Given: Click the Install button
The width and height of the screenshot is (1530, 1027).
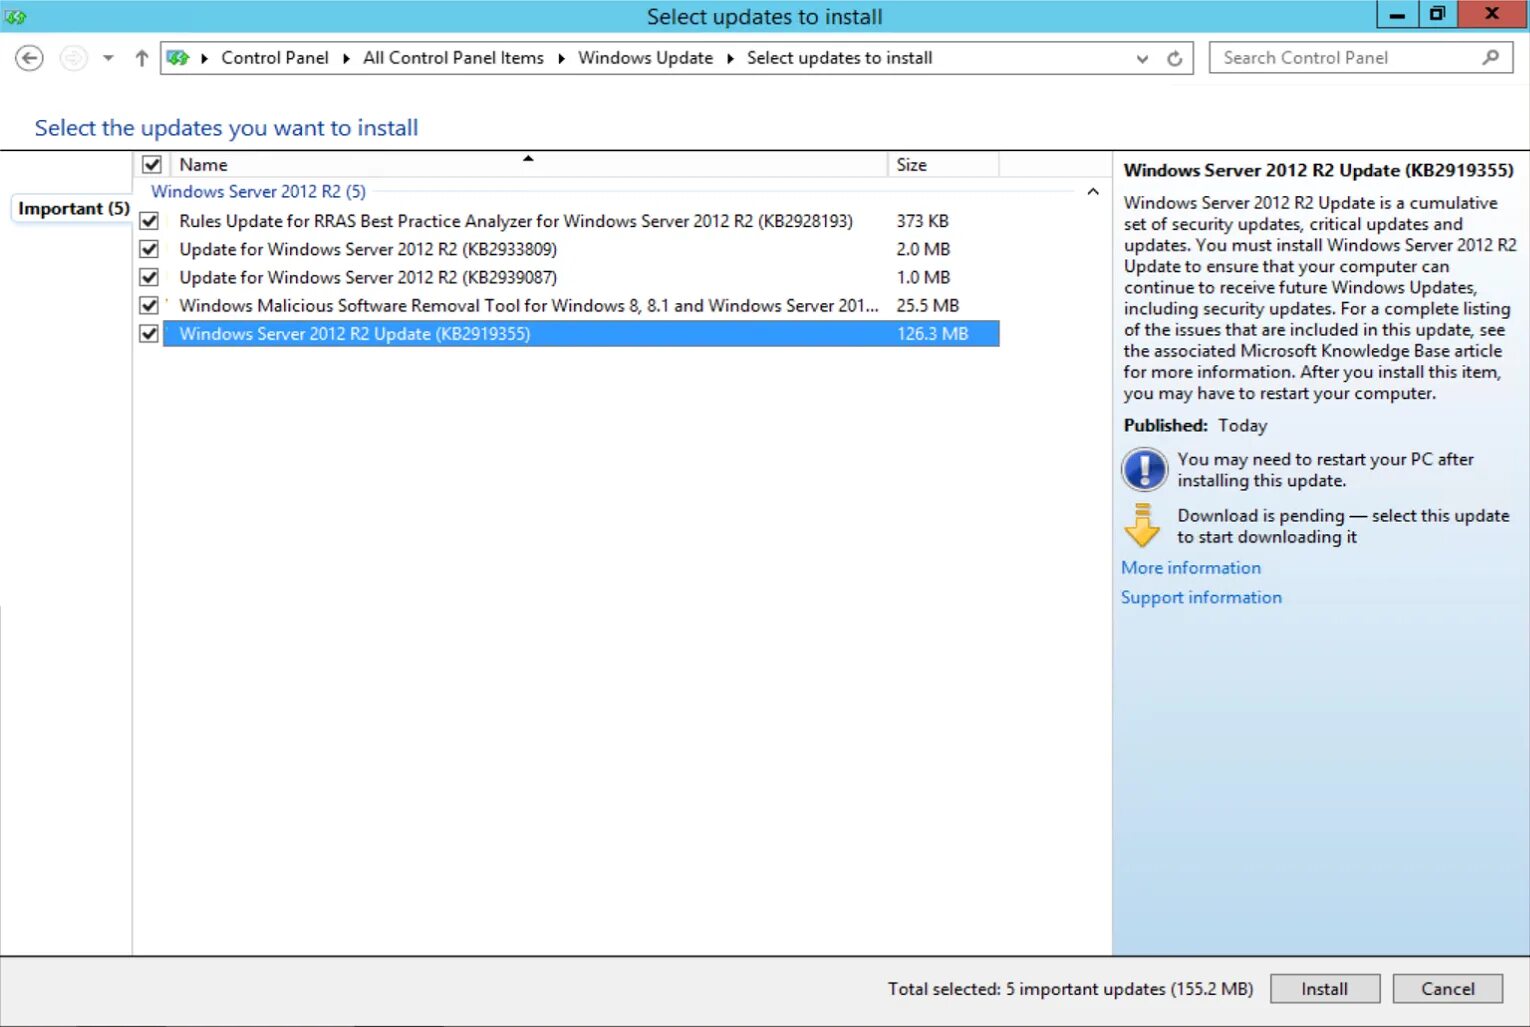Looking at the screenshot, I should pyautogui.click(x=1325, y=989).
